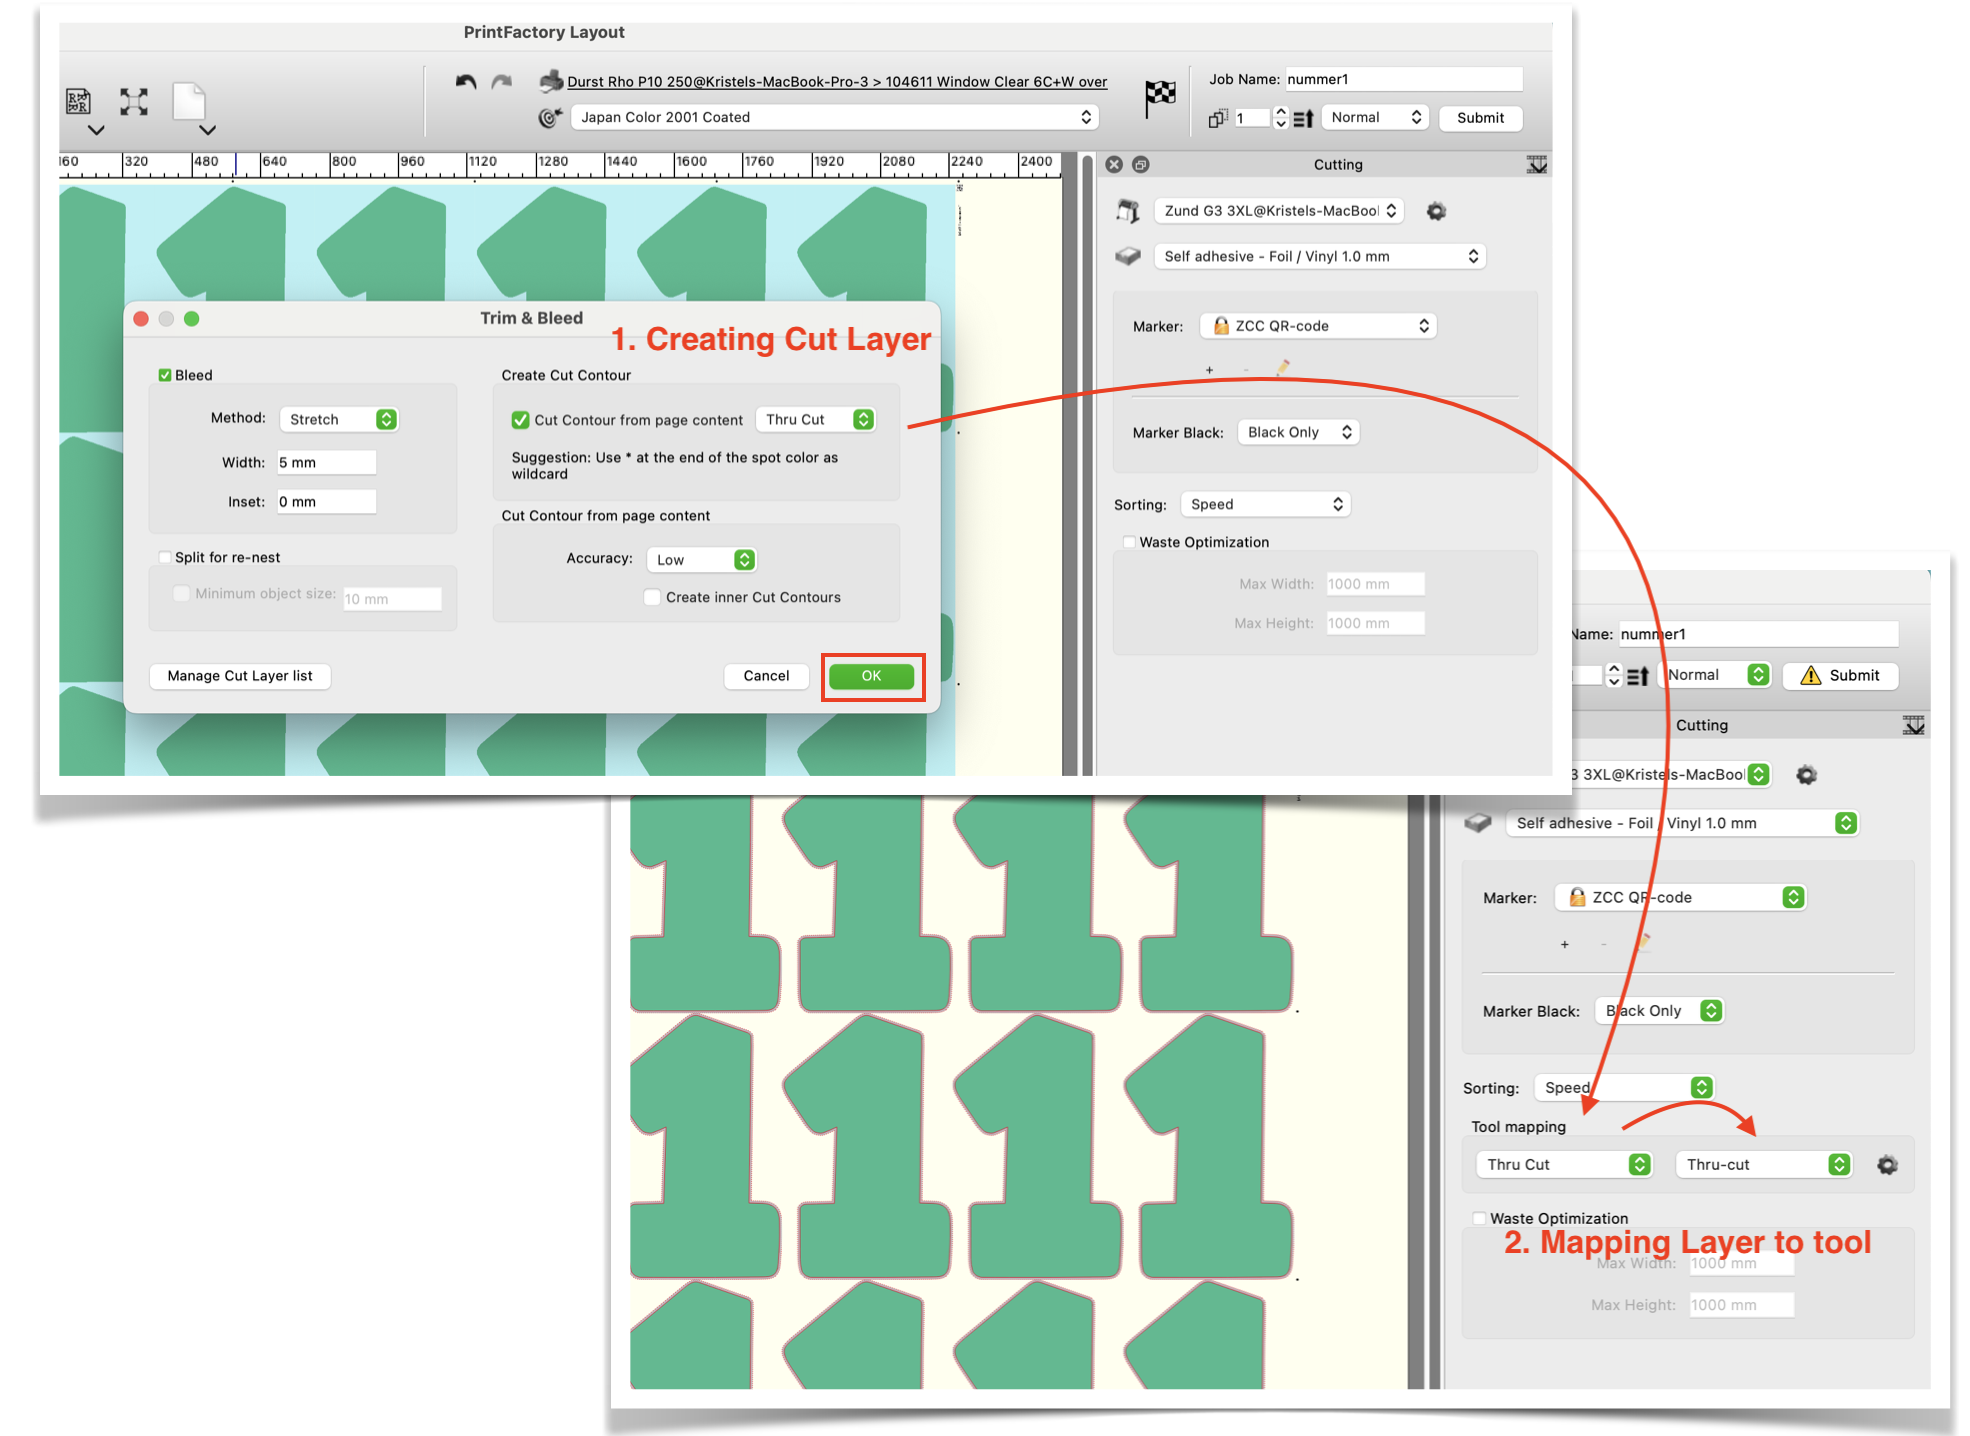The image size is (1970, 1436).
Task: Click the blank page icon in toolbar
Action: (x=189, y=102)
